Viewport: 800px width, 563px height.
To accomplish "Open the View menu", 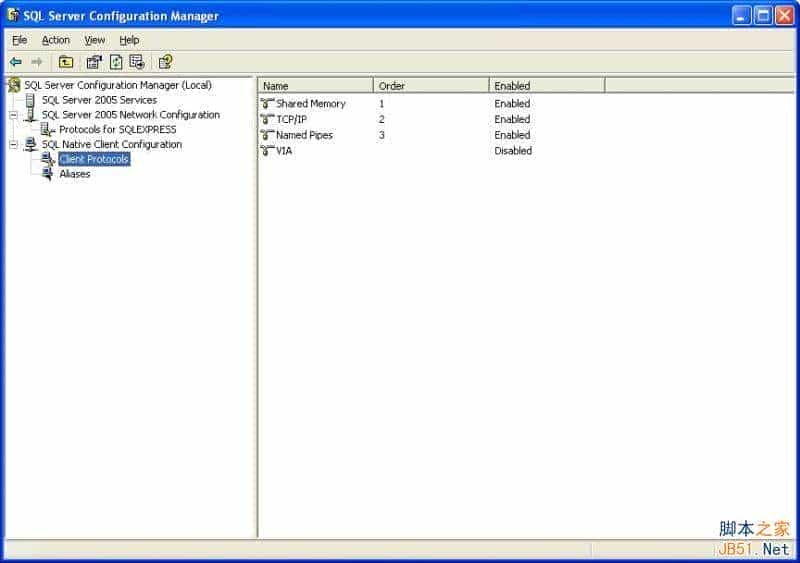I will [94, 40].
